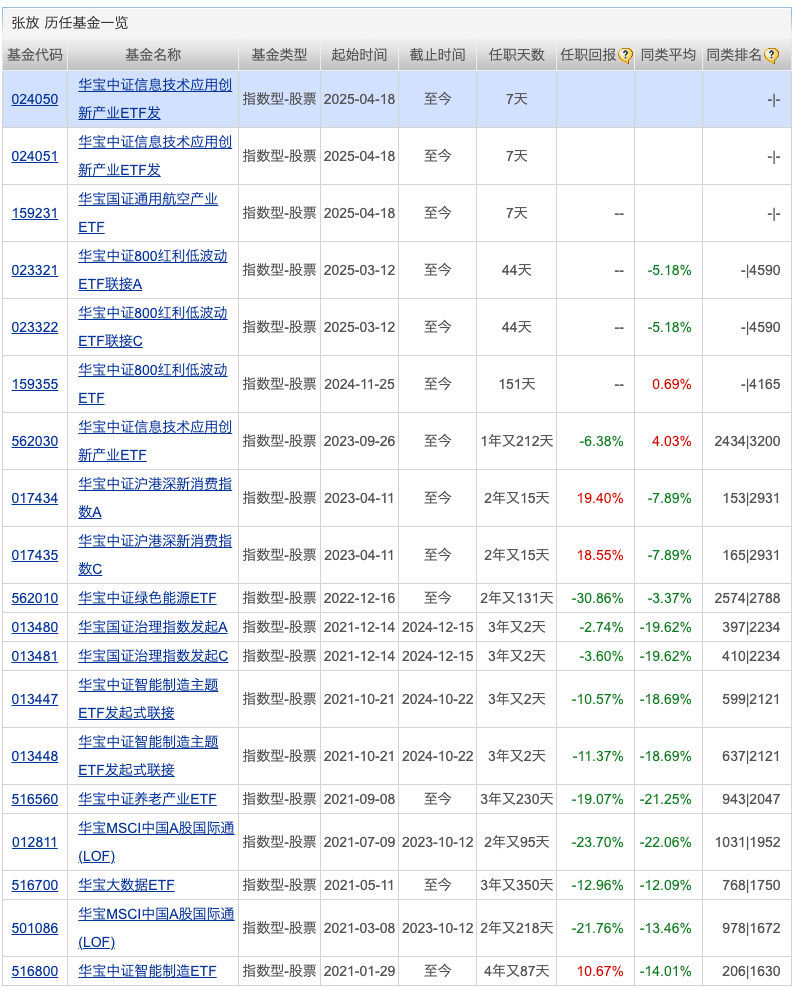The image size is (794, 988).
Task: Open 华宝国证治理指数发起A link
Action: (x=152, y=627)
